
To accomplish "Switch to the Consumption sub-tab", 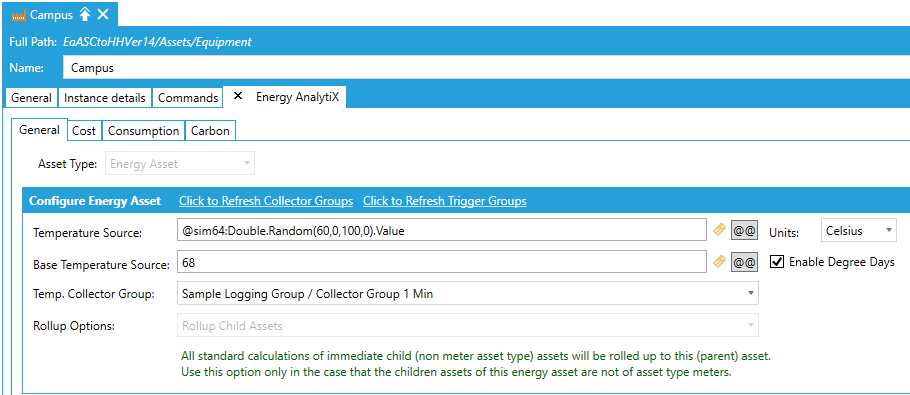I will [143, 131].
